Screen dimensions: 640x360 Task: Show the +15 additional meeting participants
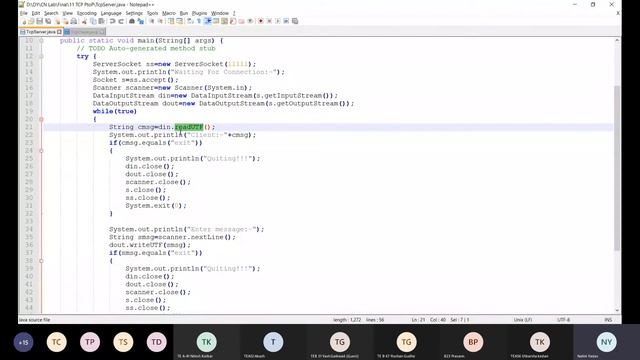coord(23,342)
